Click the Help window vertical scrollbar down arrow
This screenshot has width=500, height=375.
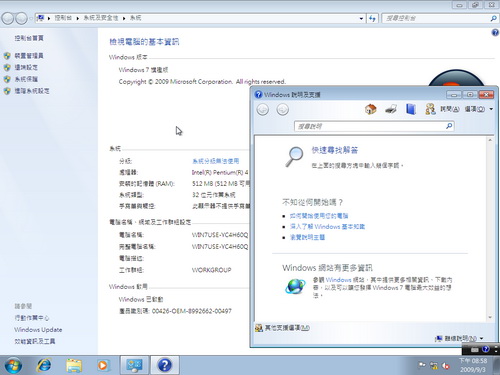point(490,317)
